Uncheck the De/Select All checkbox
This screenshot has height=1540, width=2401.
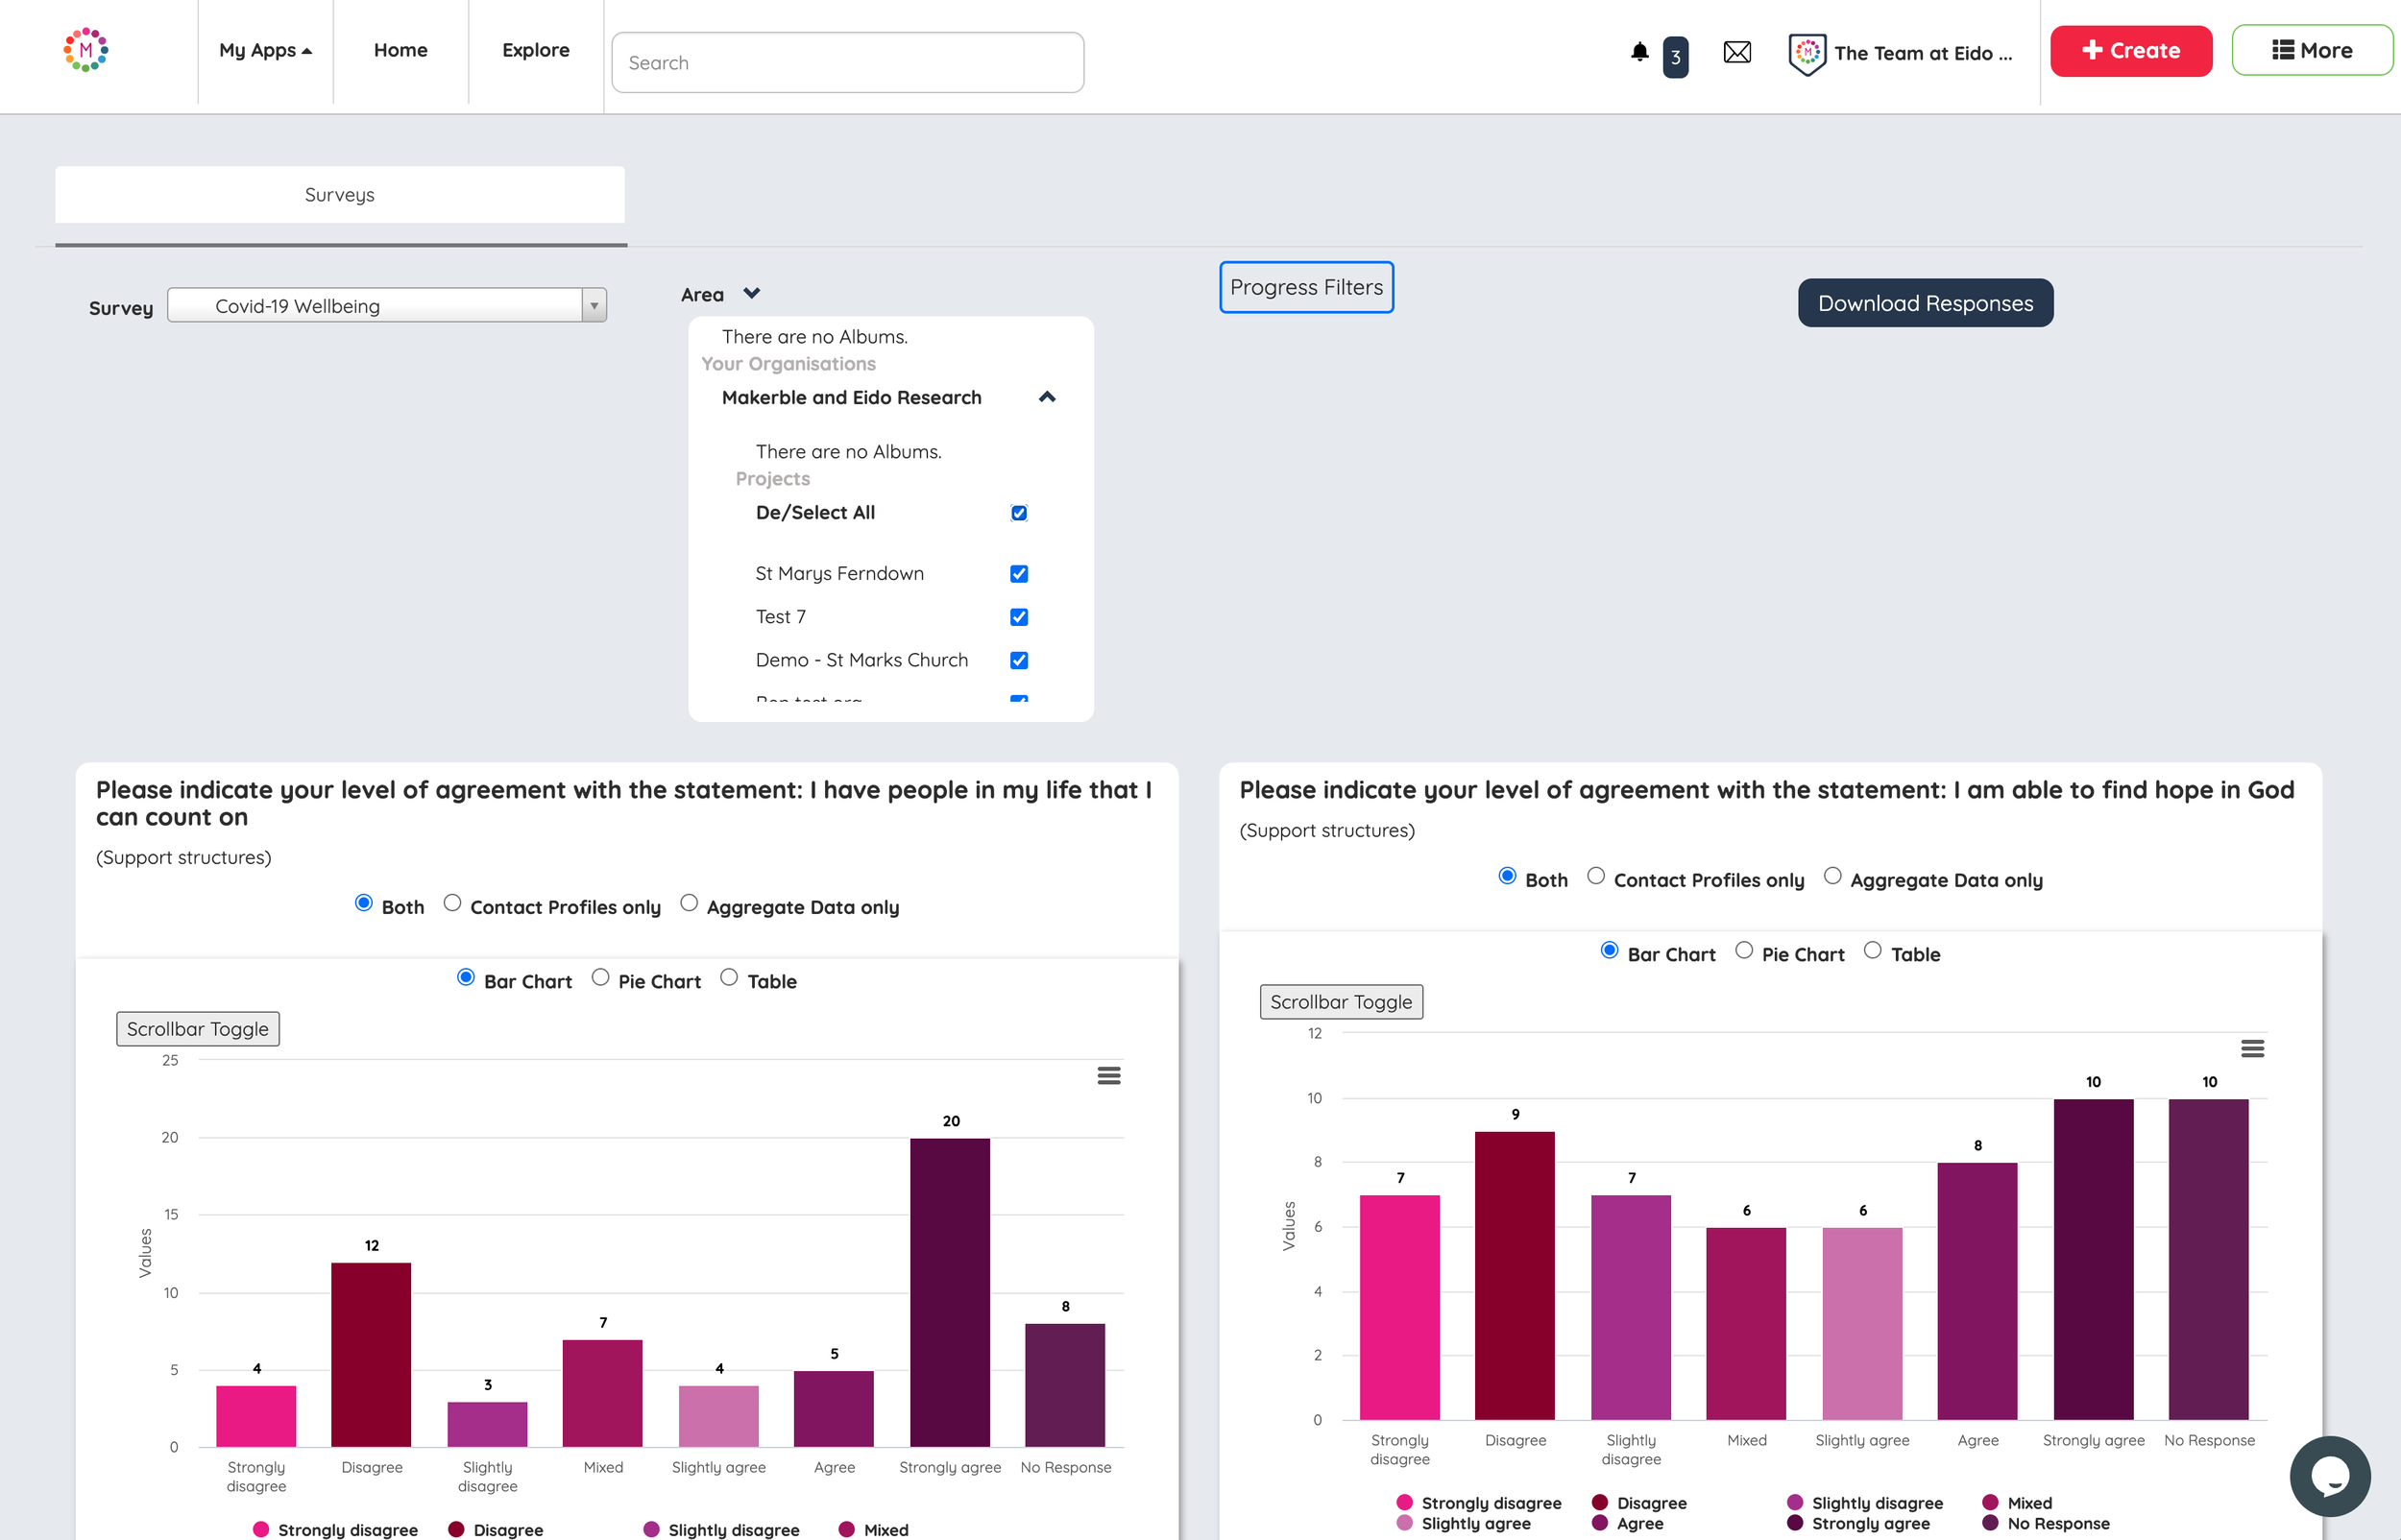(1018, 513)
